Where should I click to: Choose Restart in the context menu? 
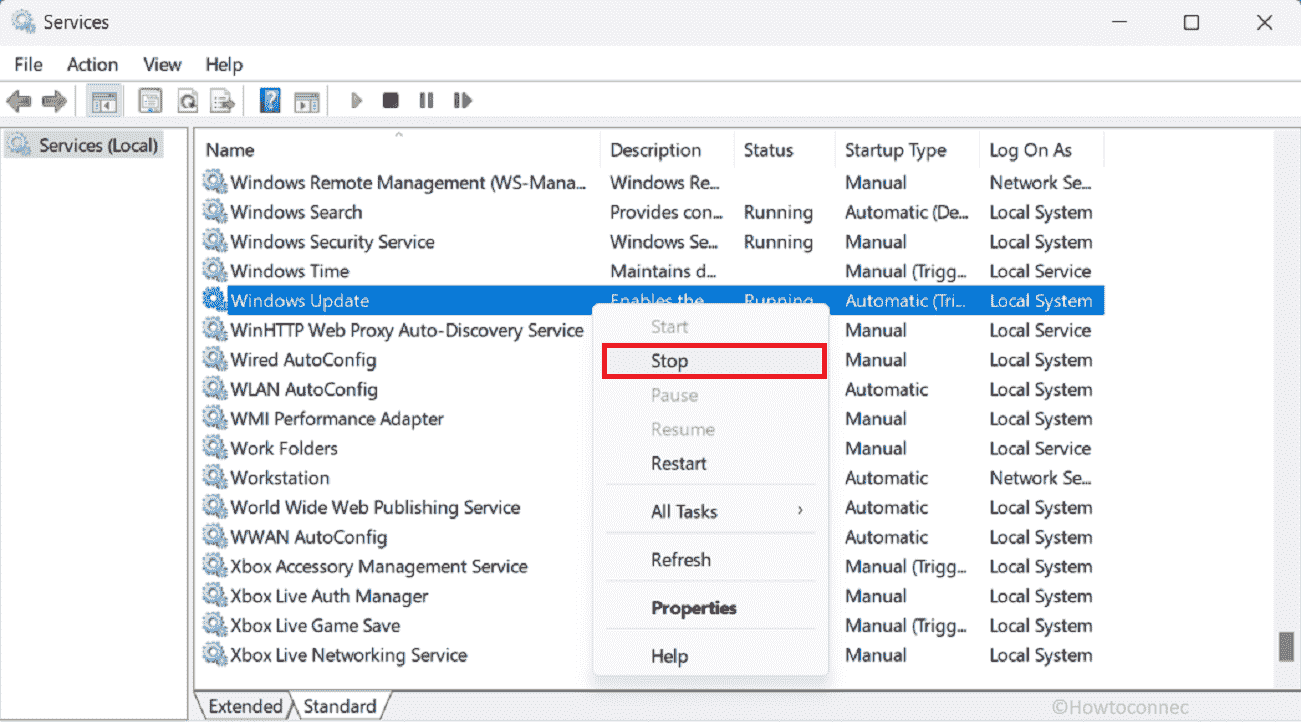678,463
